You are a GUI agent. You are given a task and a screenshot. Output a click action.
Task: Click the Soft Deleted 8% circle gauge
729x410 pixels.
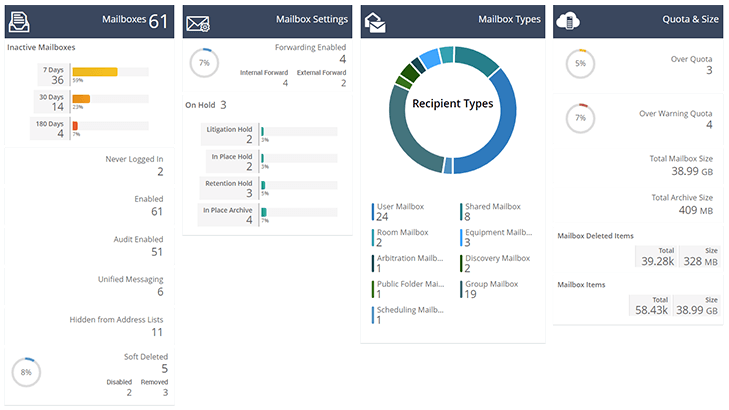pos(27,372)
